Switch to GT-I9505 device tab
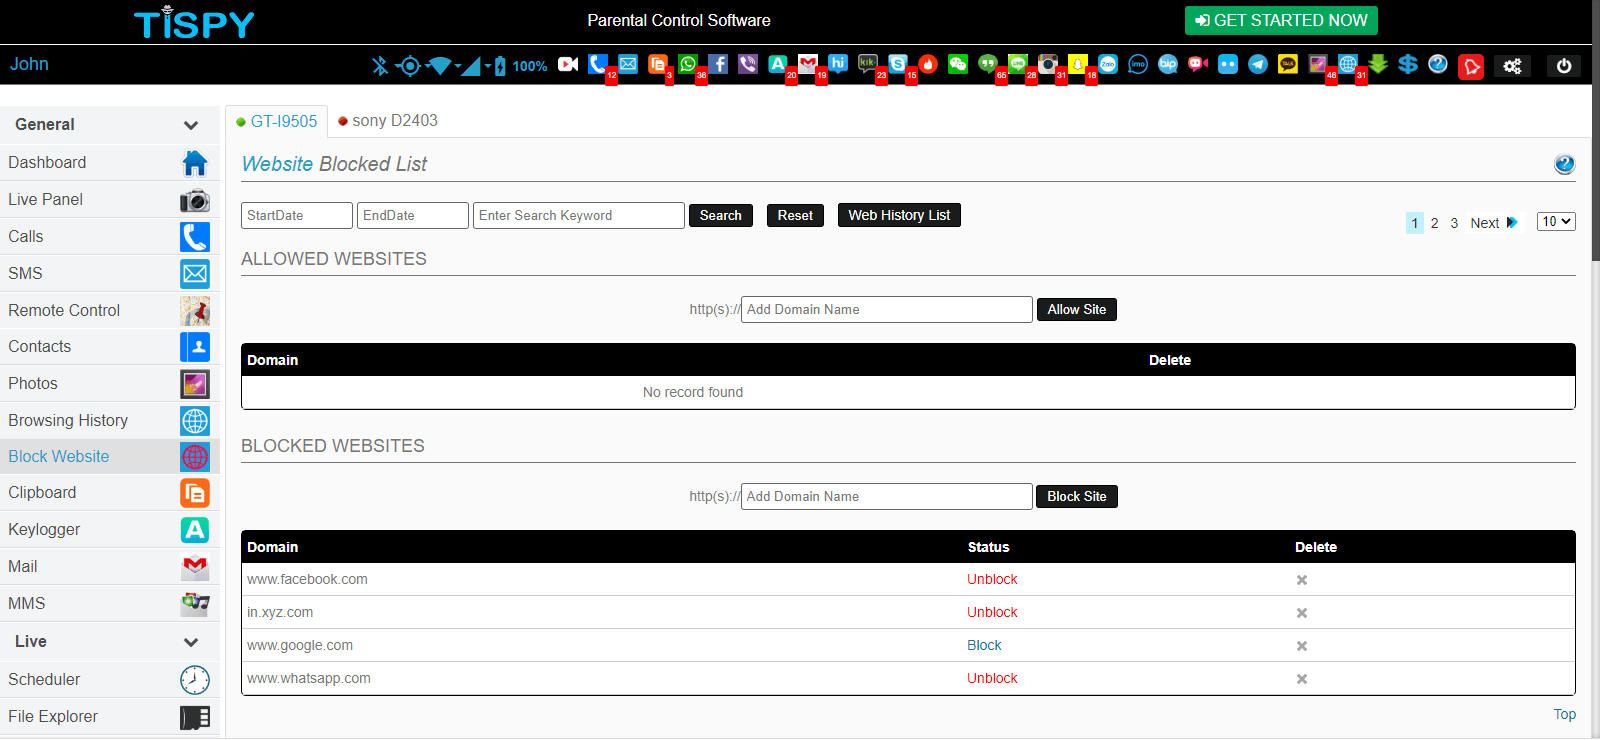 pos(277,121)
